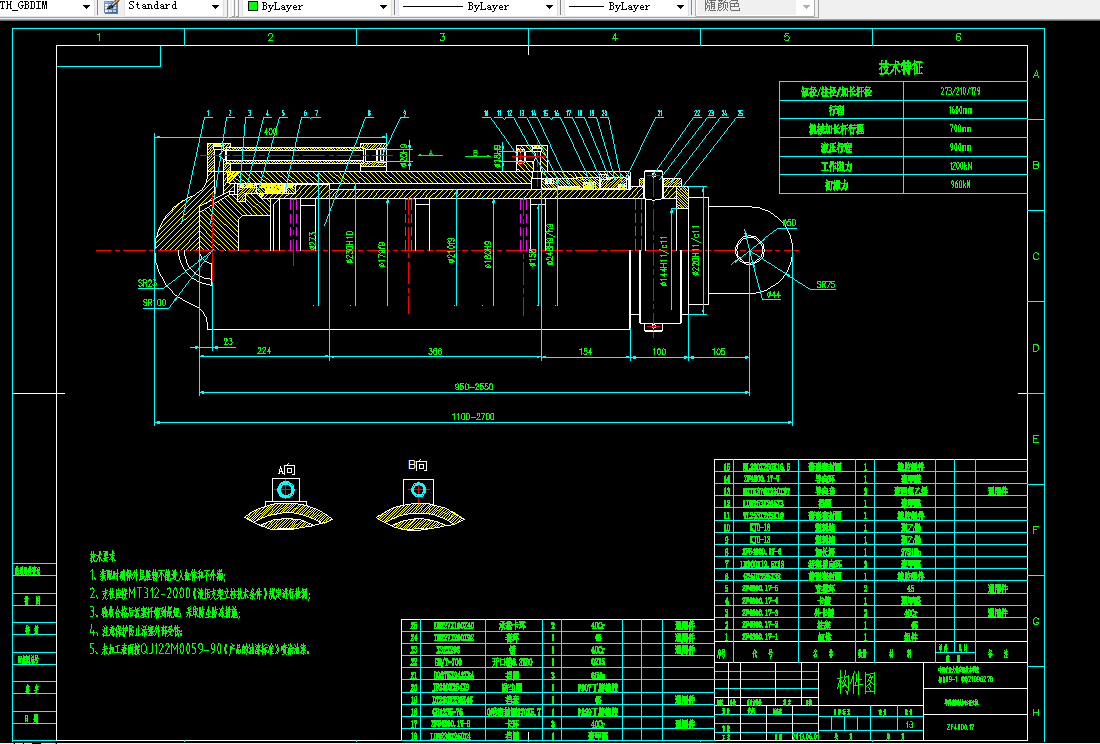Select the 技术特征 table heading text
The height and width of the screenshot is (744, 1100).
(901, 68)
